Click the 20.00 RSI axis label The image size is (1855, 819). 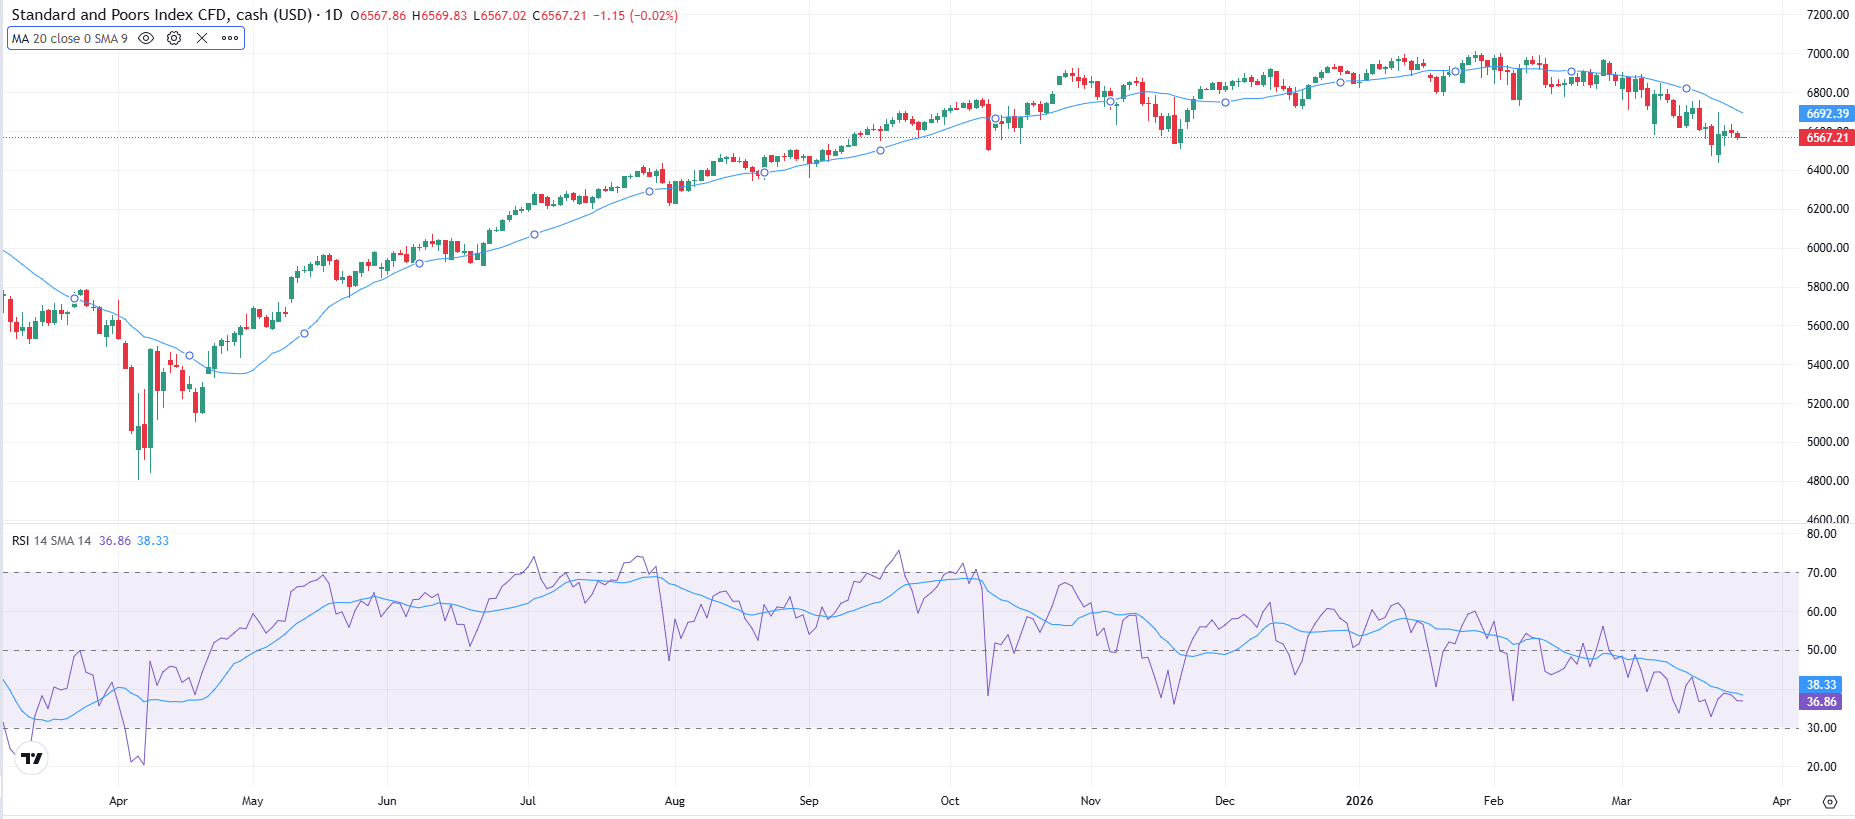[x=1821, y=767]
